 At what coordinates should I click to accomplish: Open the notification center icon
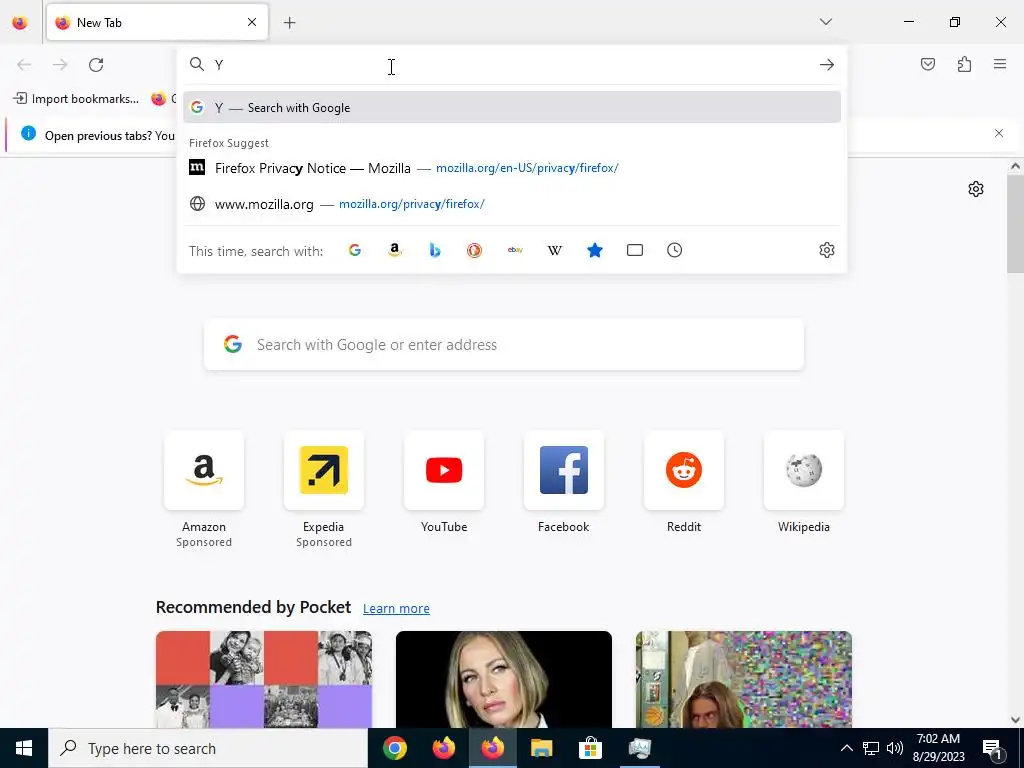pyautogui.click(x=993, y=748)
